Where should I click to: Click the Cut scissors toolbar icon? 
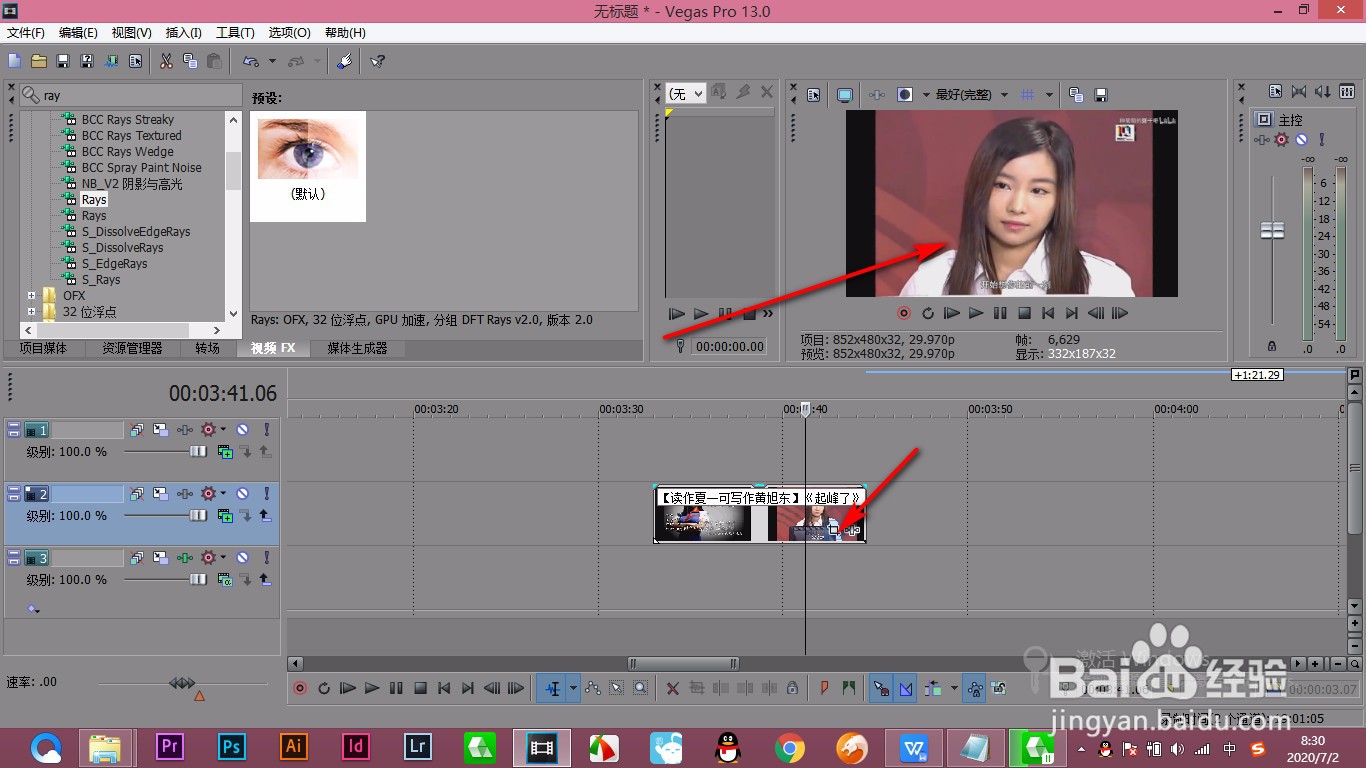point(166,61)
